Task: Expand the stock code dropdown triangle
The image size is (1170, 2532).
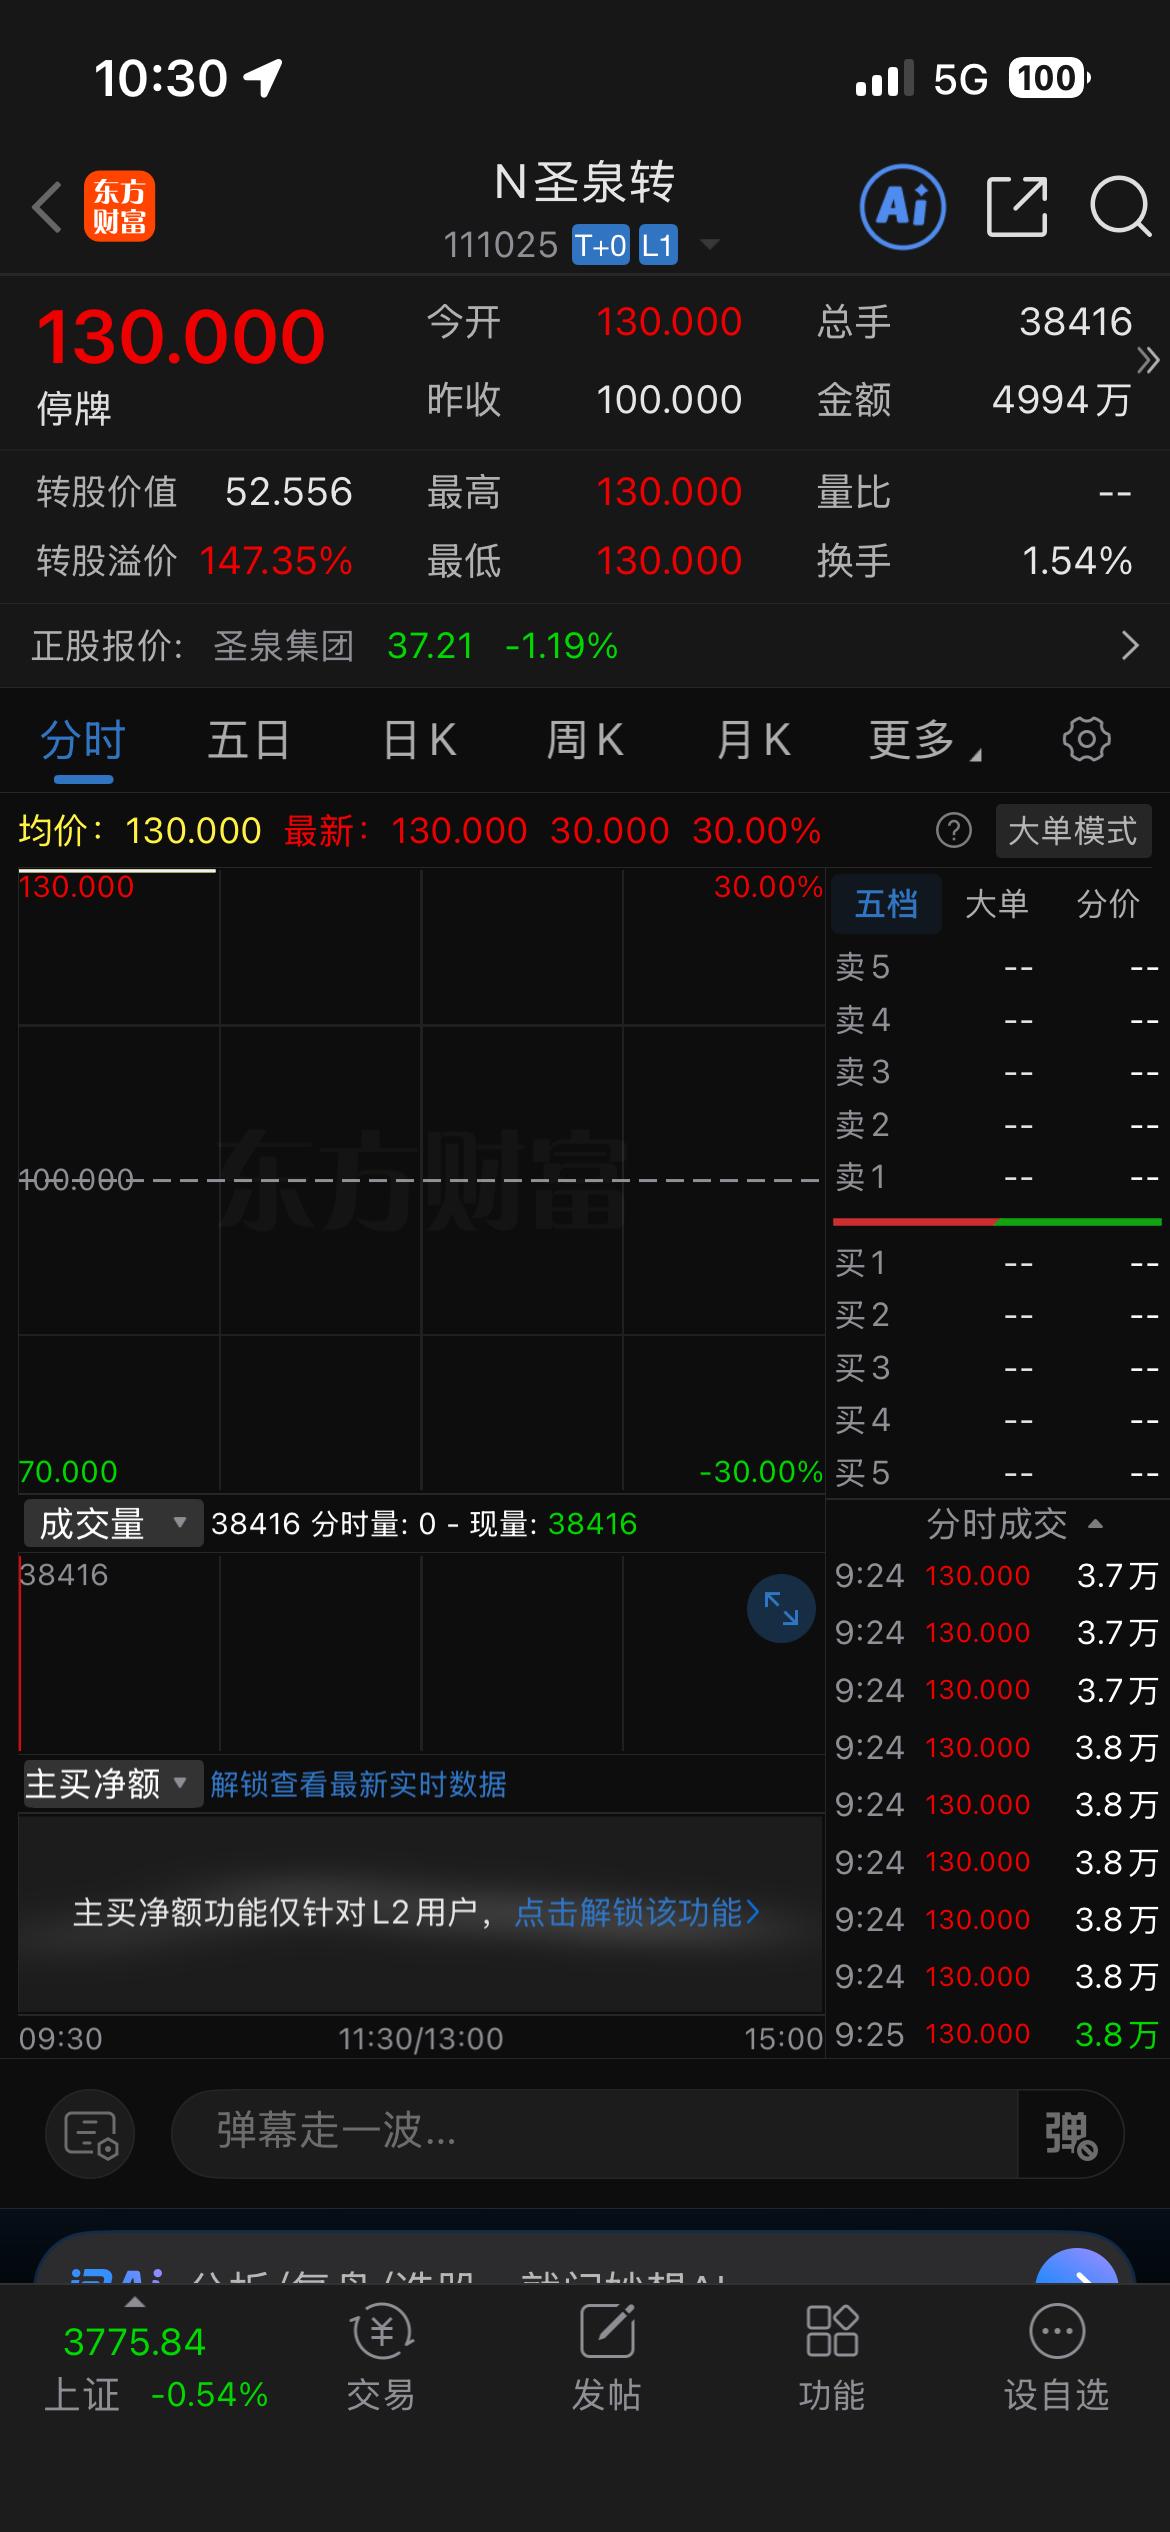Action: (709, 245)
